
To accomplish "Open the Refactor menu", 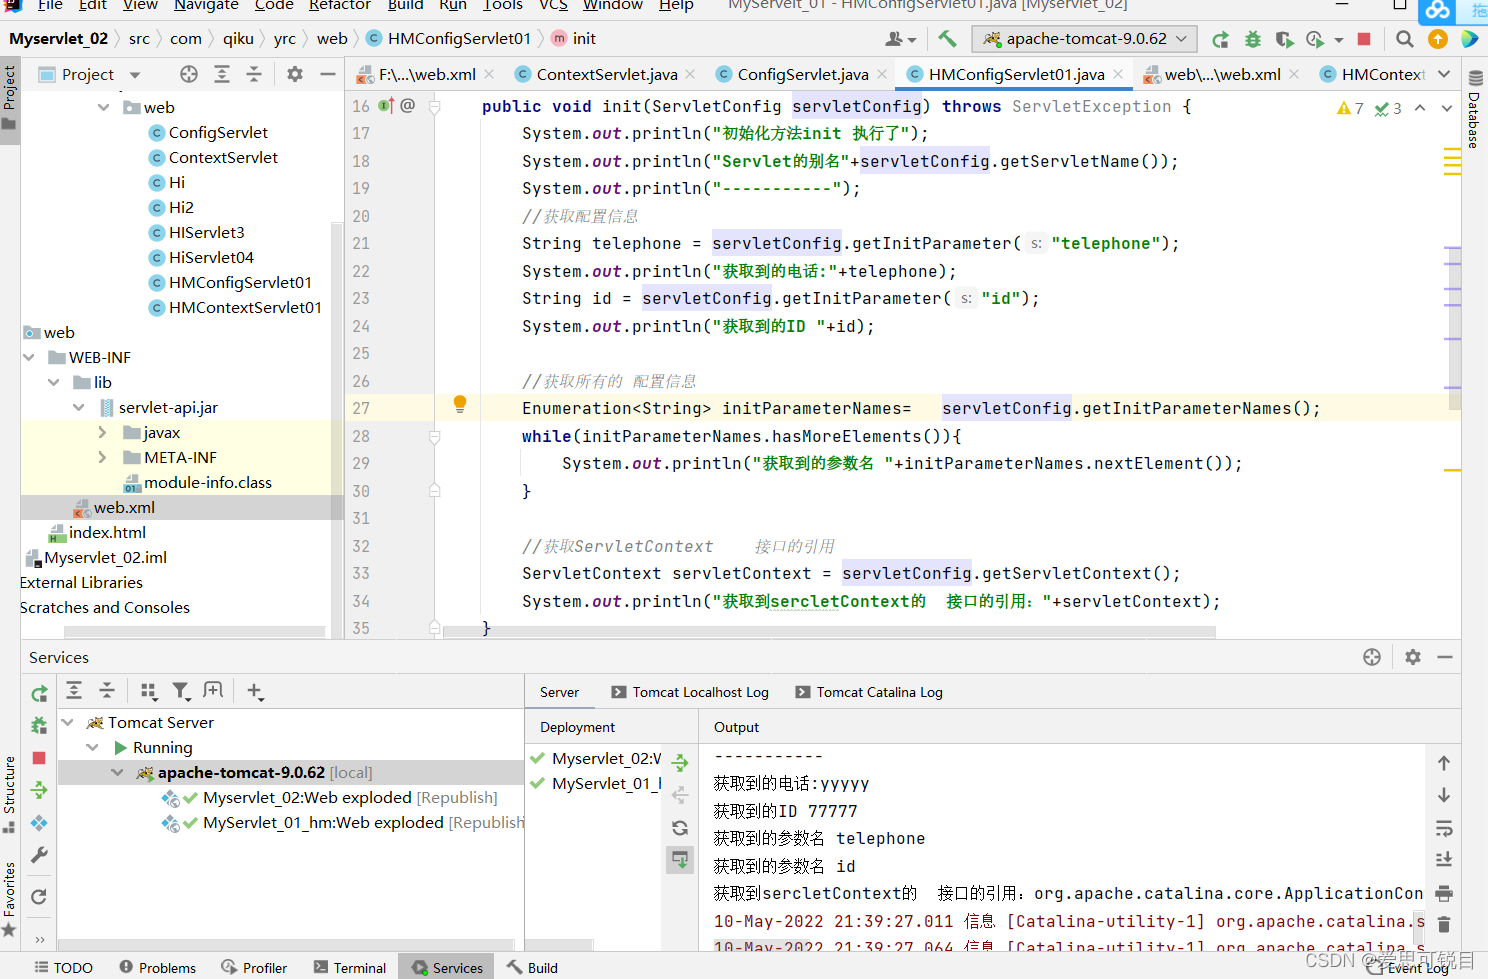I will (339, 6).
